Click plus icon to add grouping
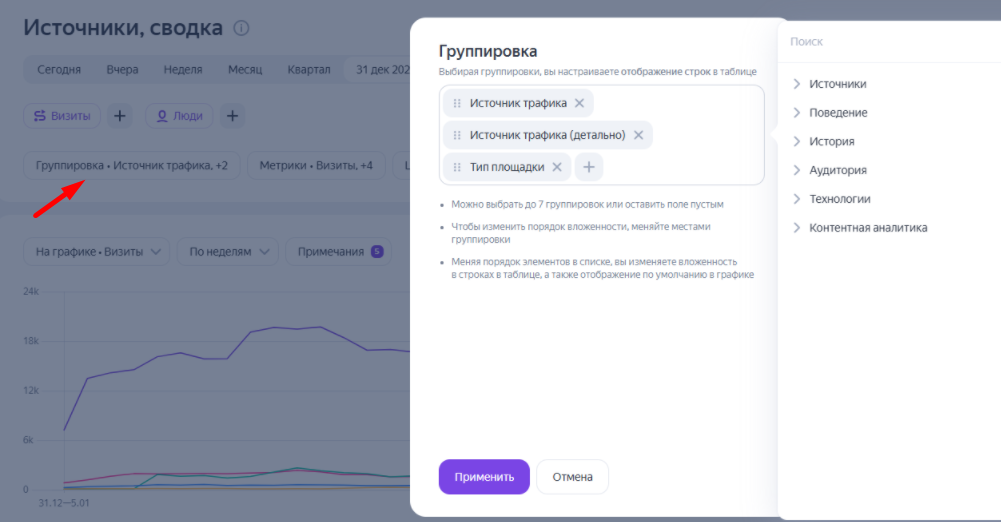The image size is (1001, 522). click(589, 167)
